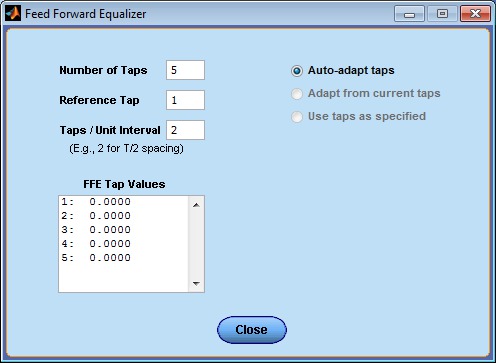This screenshot has height=363, width=496.
Task: Click the Taps / Unit Interval field
Action: (x=185, y=130)
